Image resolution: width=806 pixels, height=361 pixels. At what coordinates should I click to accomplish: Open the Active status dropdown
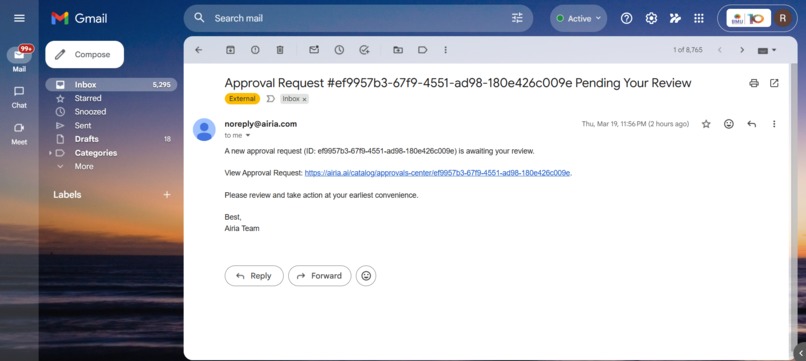tap(578, 19)
